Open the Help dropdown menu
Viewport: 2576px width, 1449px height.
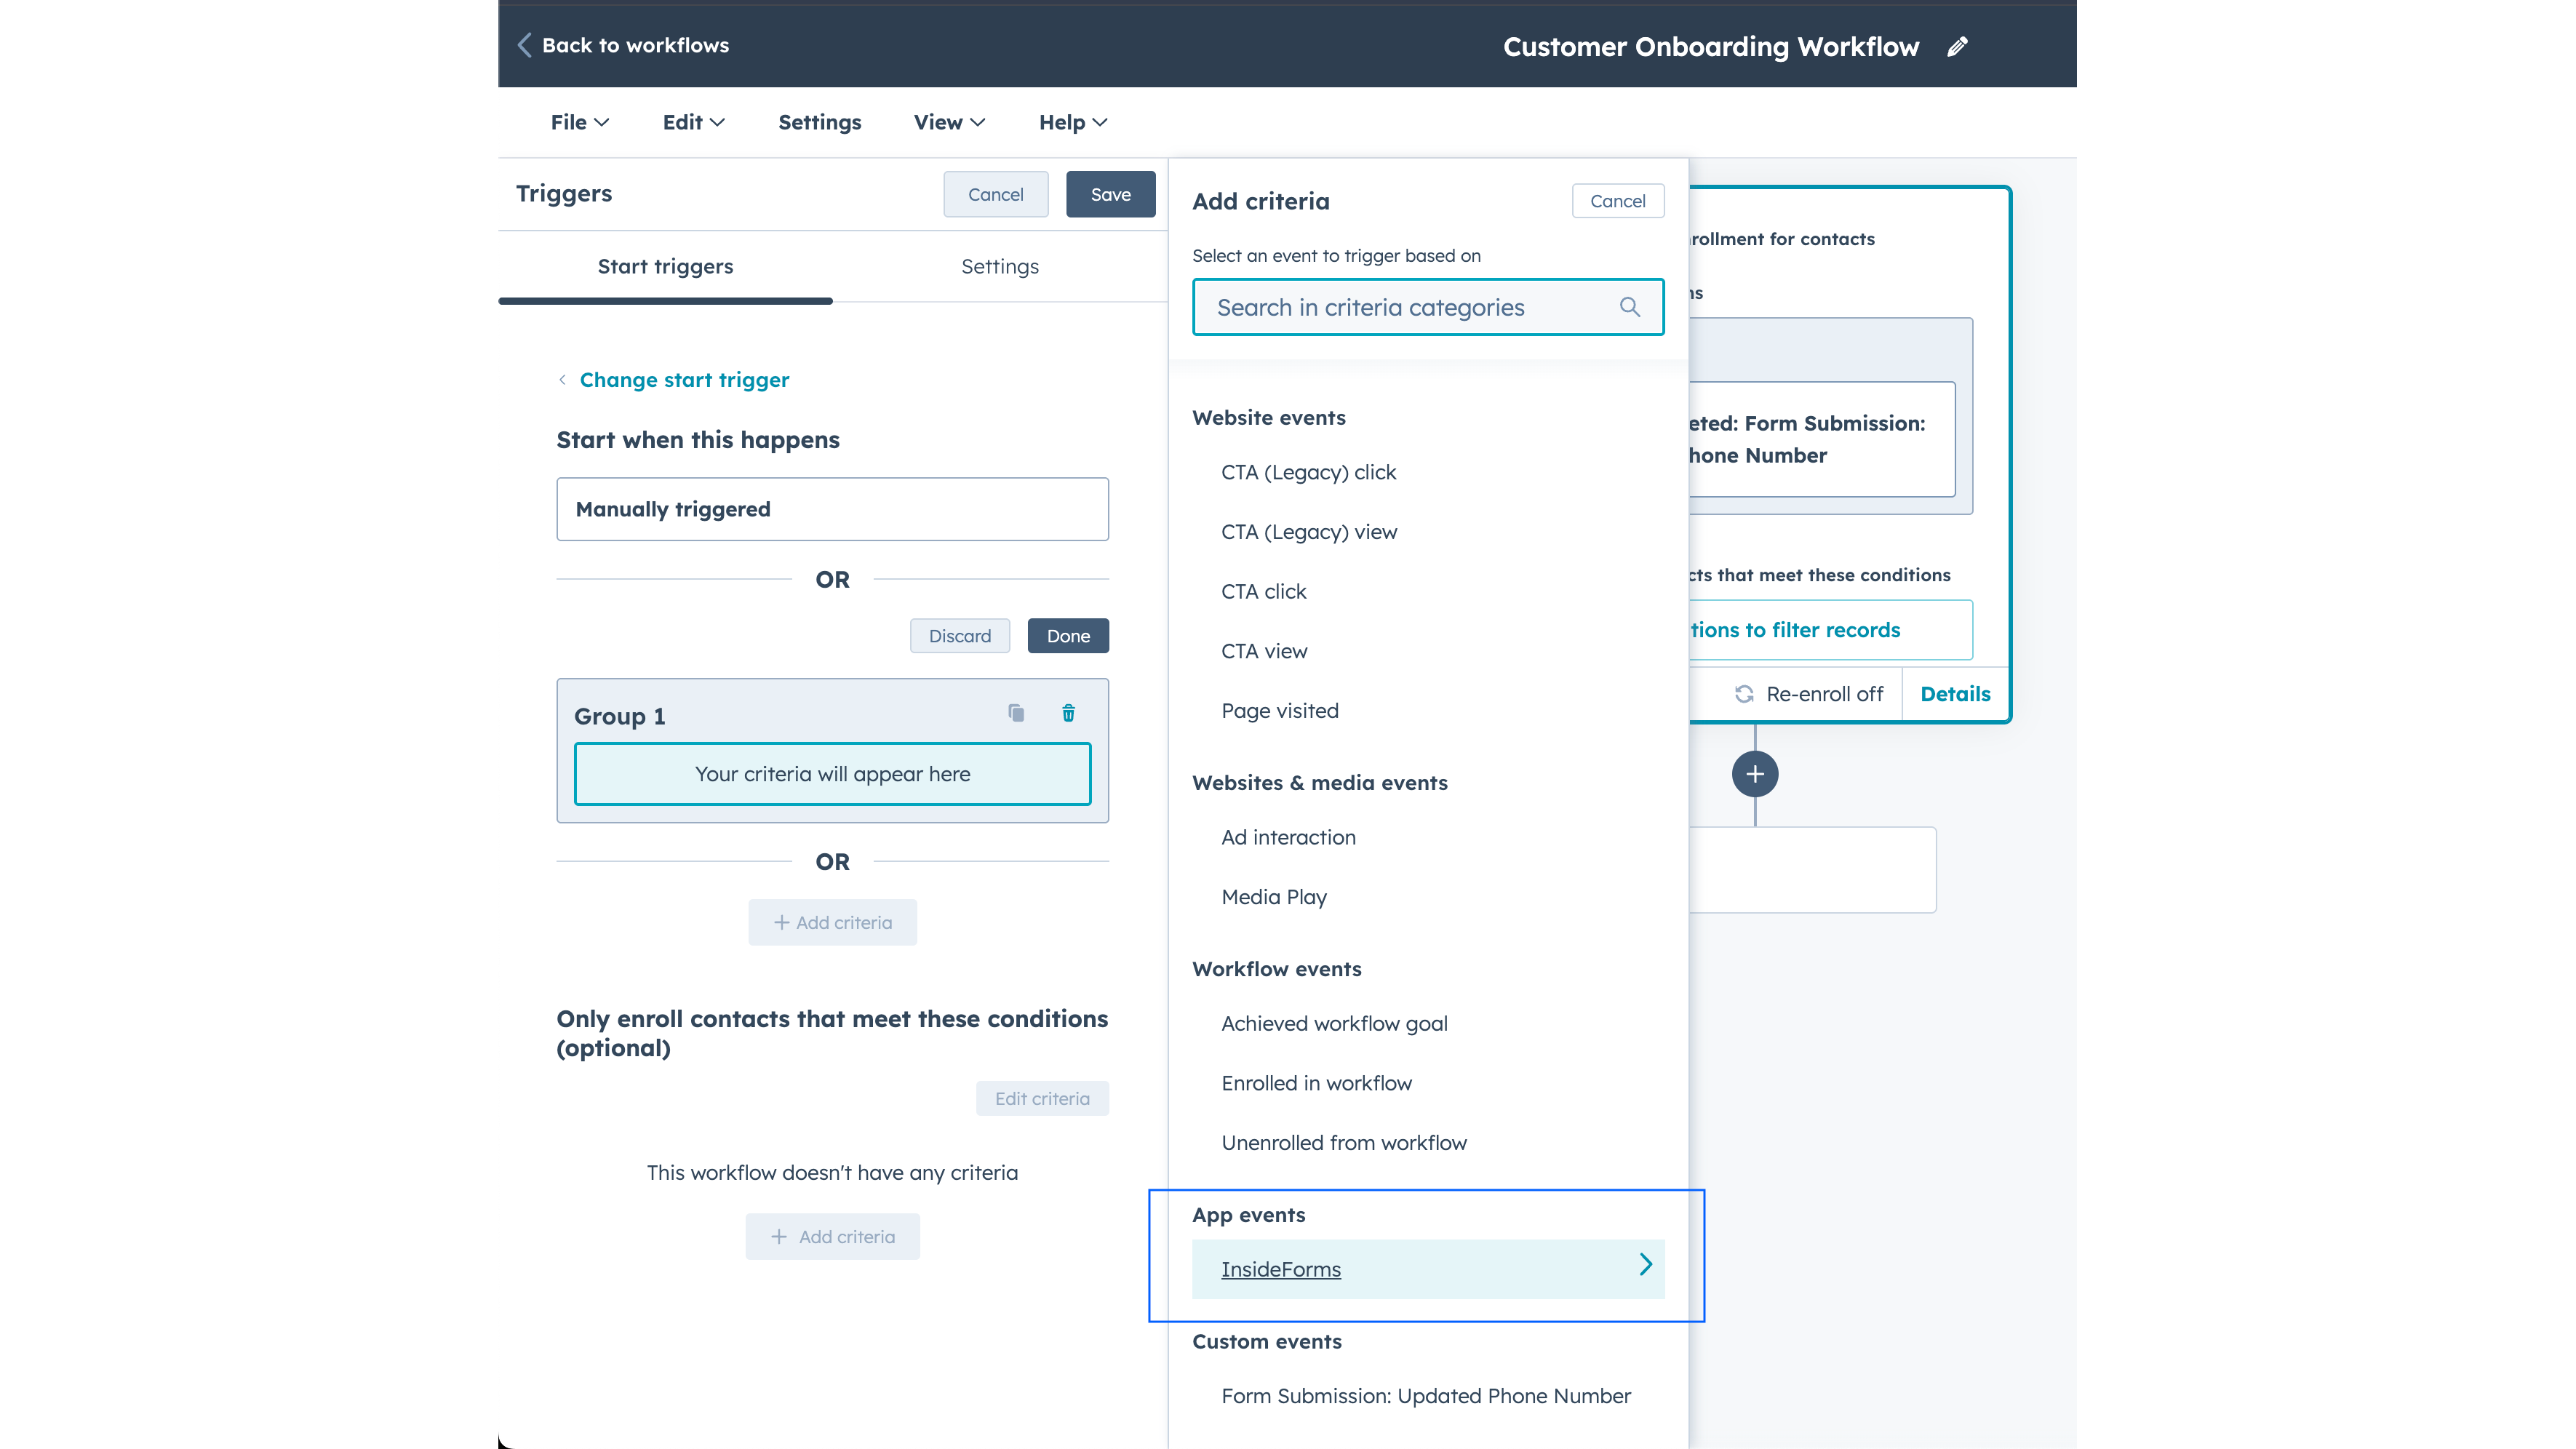[1072, 122]
